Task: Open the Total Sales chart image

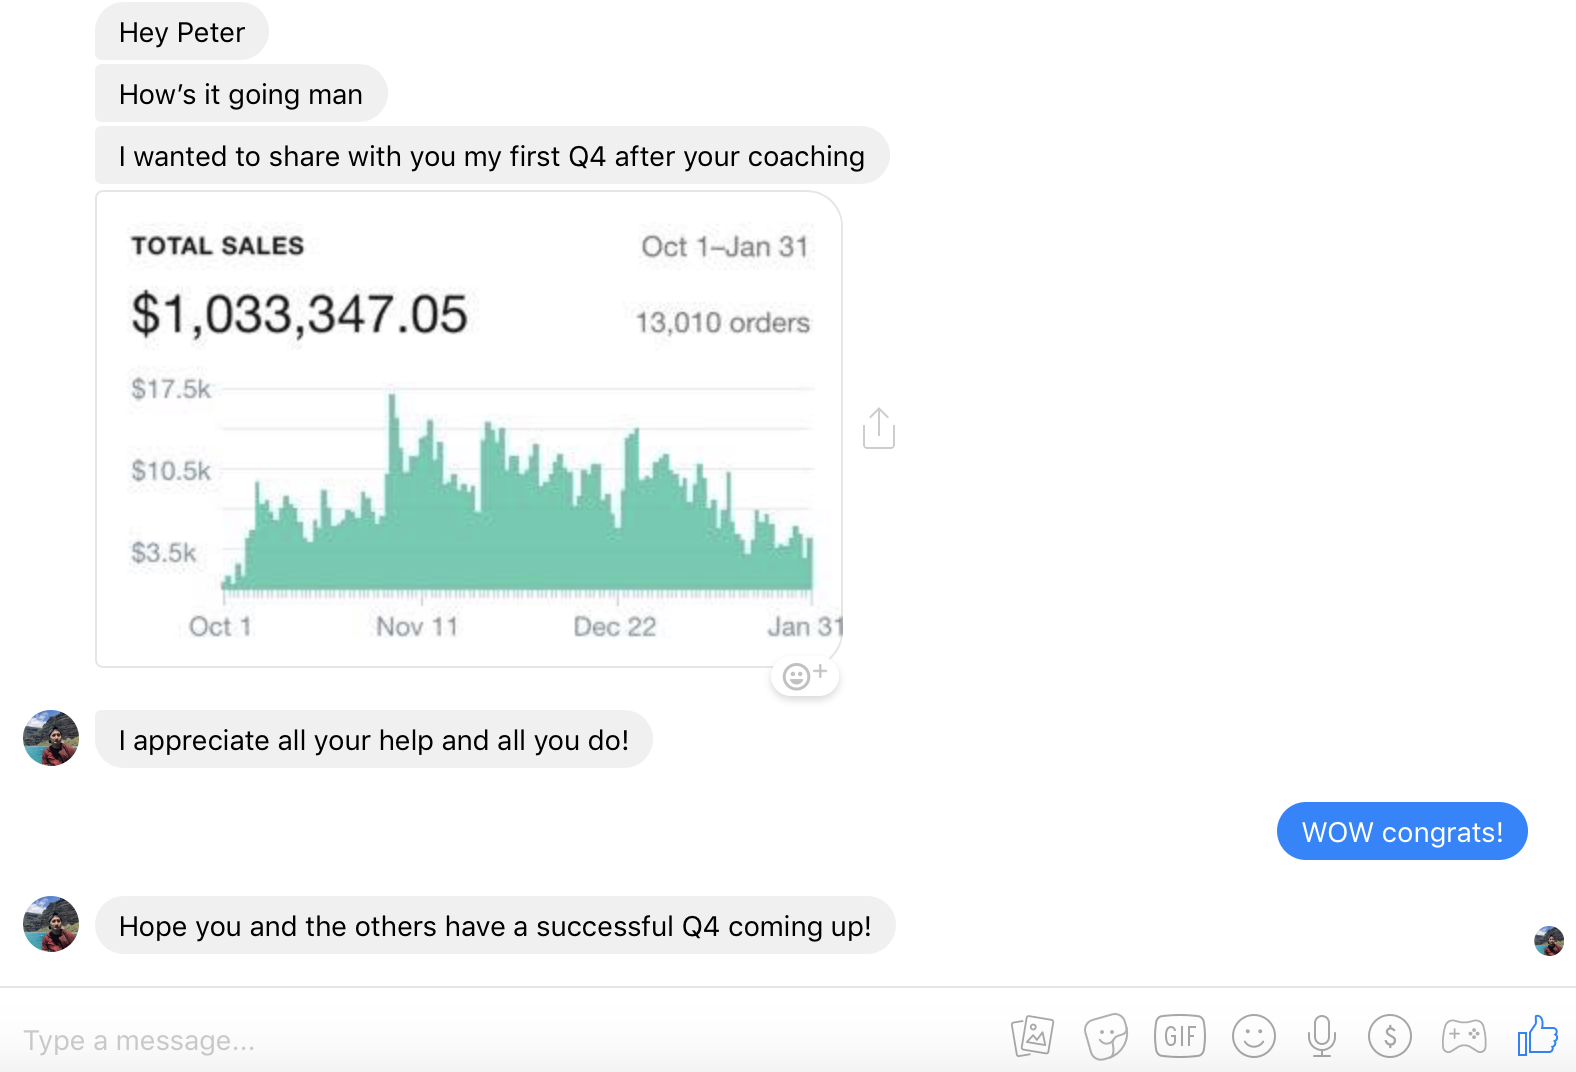Action: [469, 429]
